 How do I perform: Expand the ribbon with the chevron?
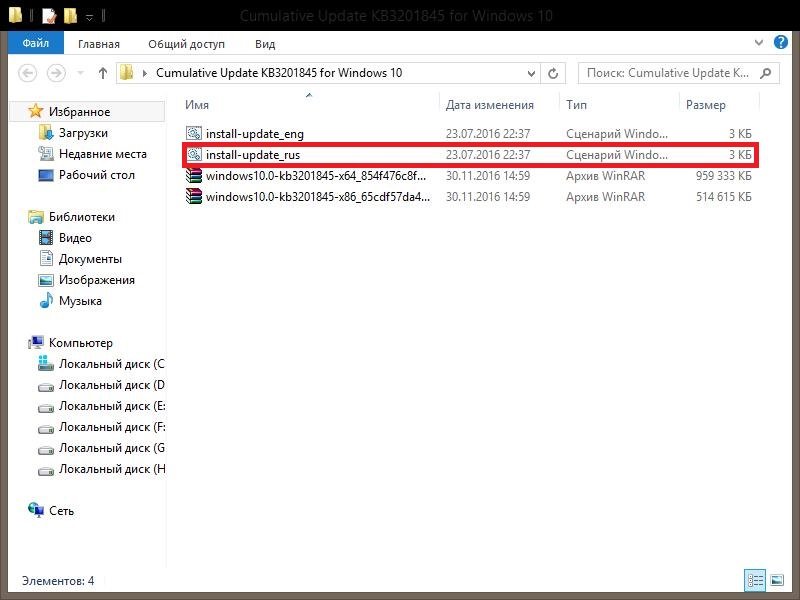pyautogui.click(x=759, y=43)
